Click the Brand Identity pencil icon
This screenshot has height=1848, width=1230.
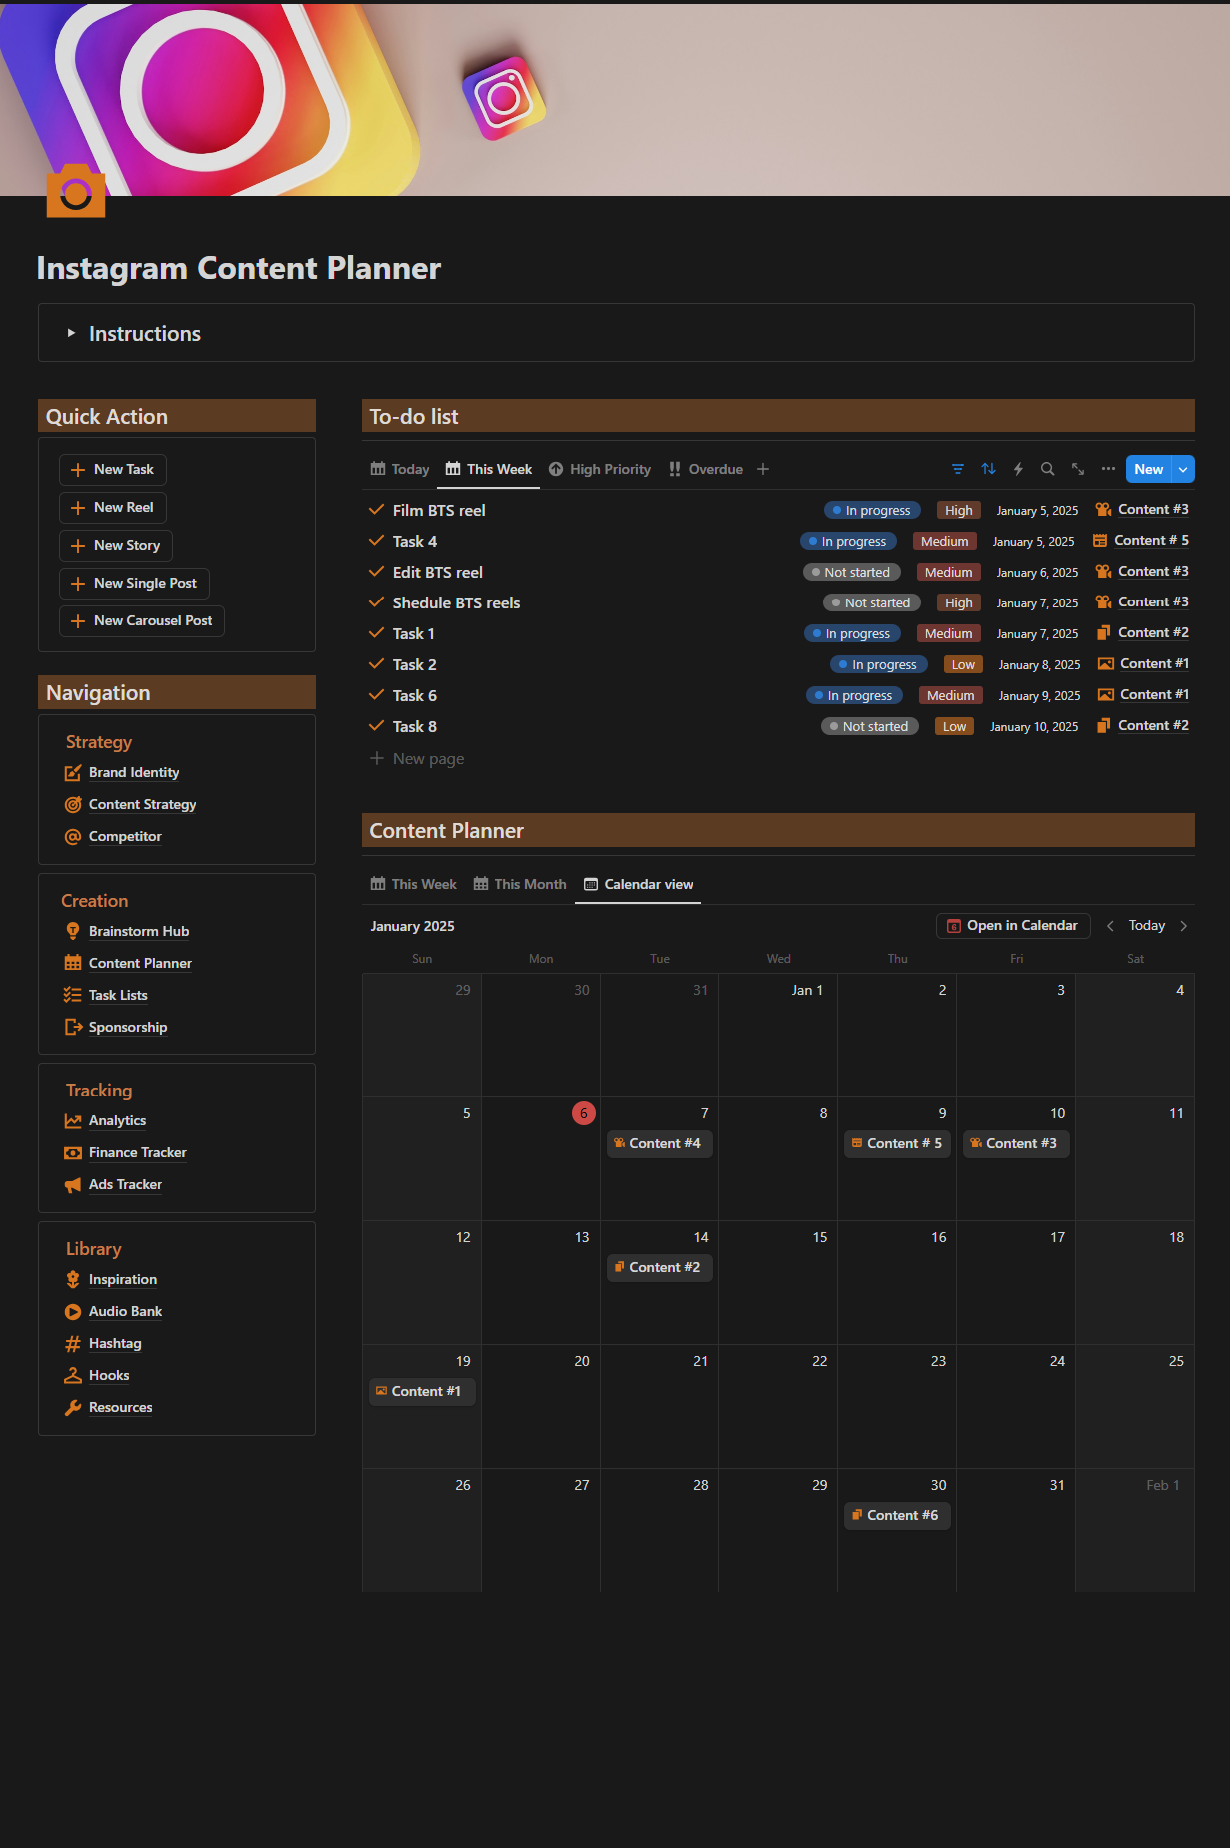tap(73, 773)
